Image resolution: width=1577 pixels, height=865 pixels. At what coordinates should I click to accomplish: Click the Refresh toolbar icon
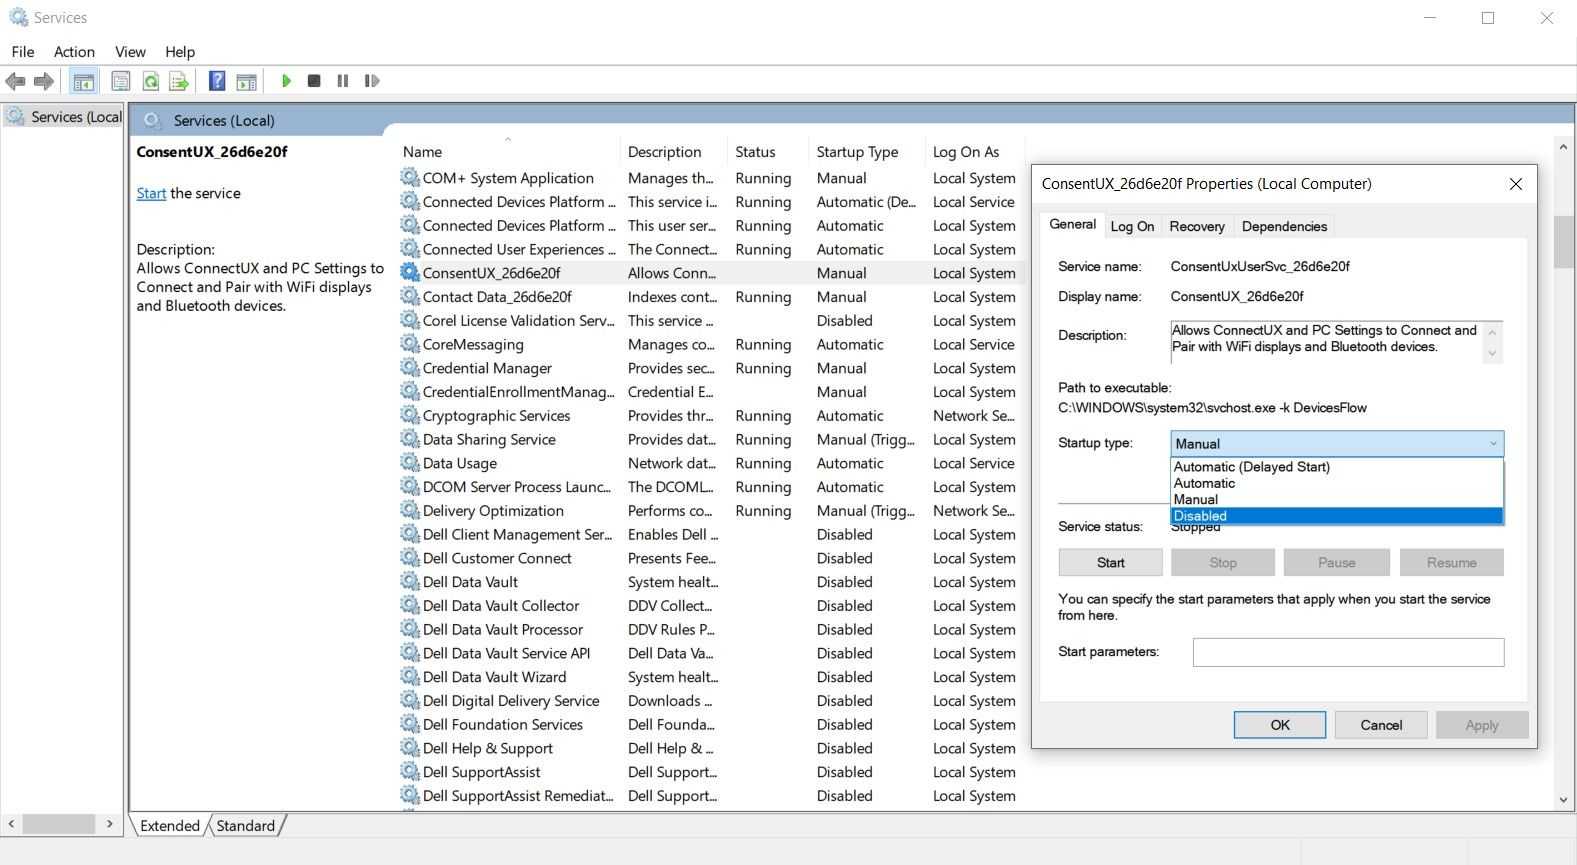point(150,81)
